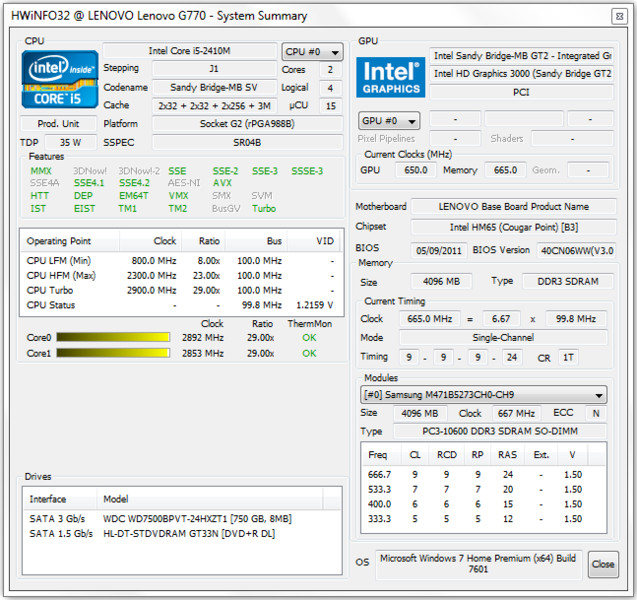Select the HL-DT-STDVDRAM GT33N drive row
The width and height of the screenshot is (637, 600).
[x=182, y=533]
